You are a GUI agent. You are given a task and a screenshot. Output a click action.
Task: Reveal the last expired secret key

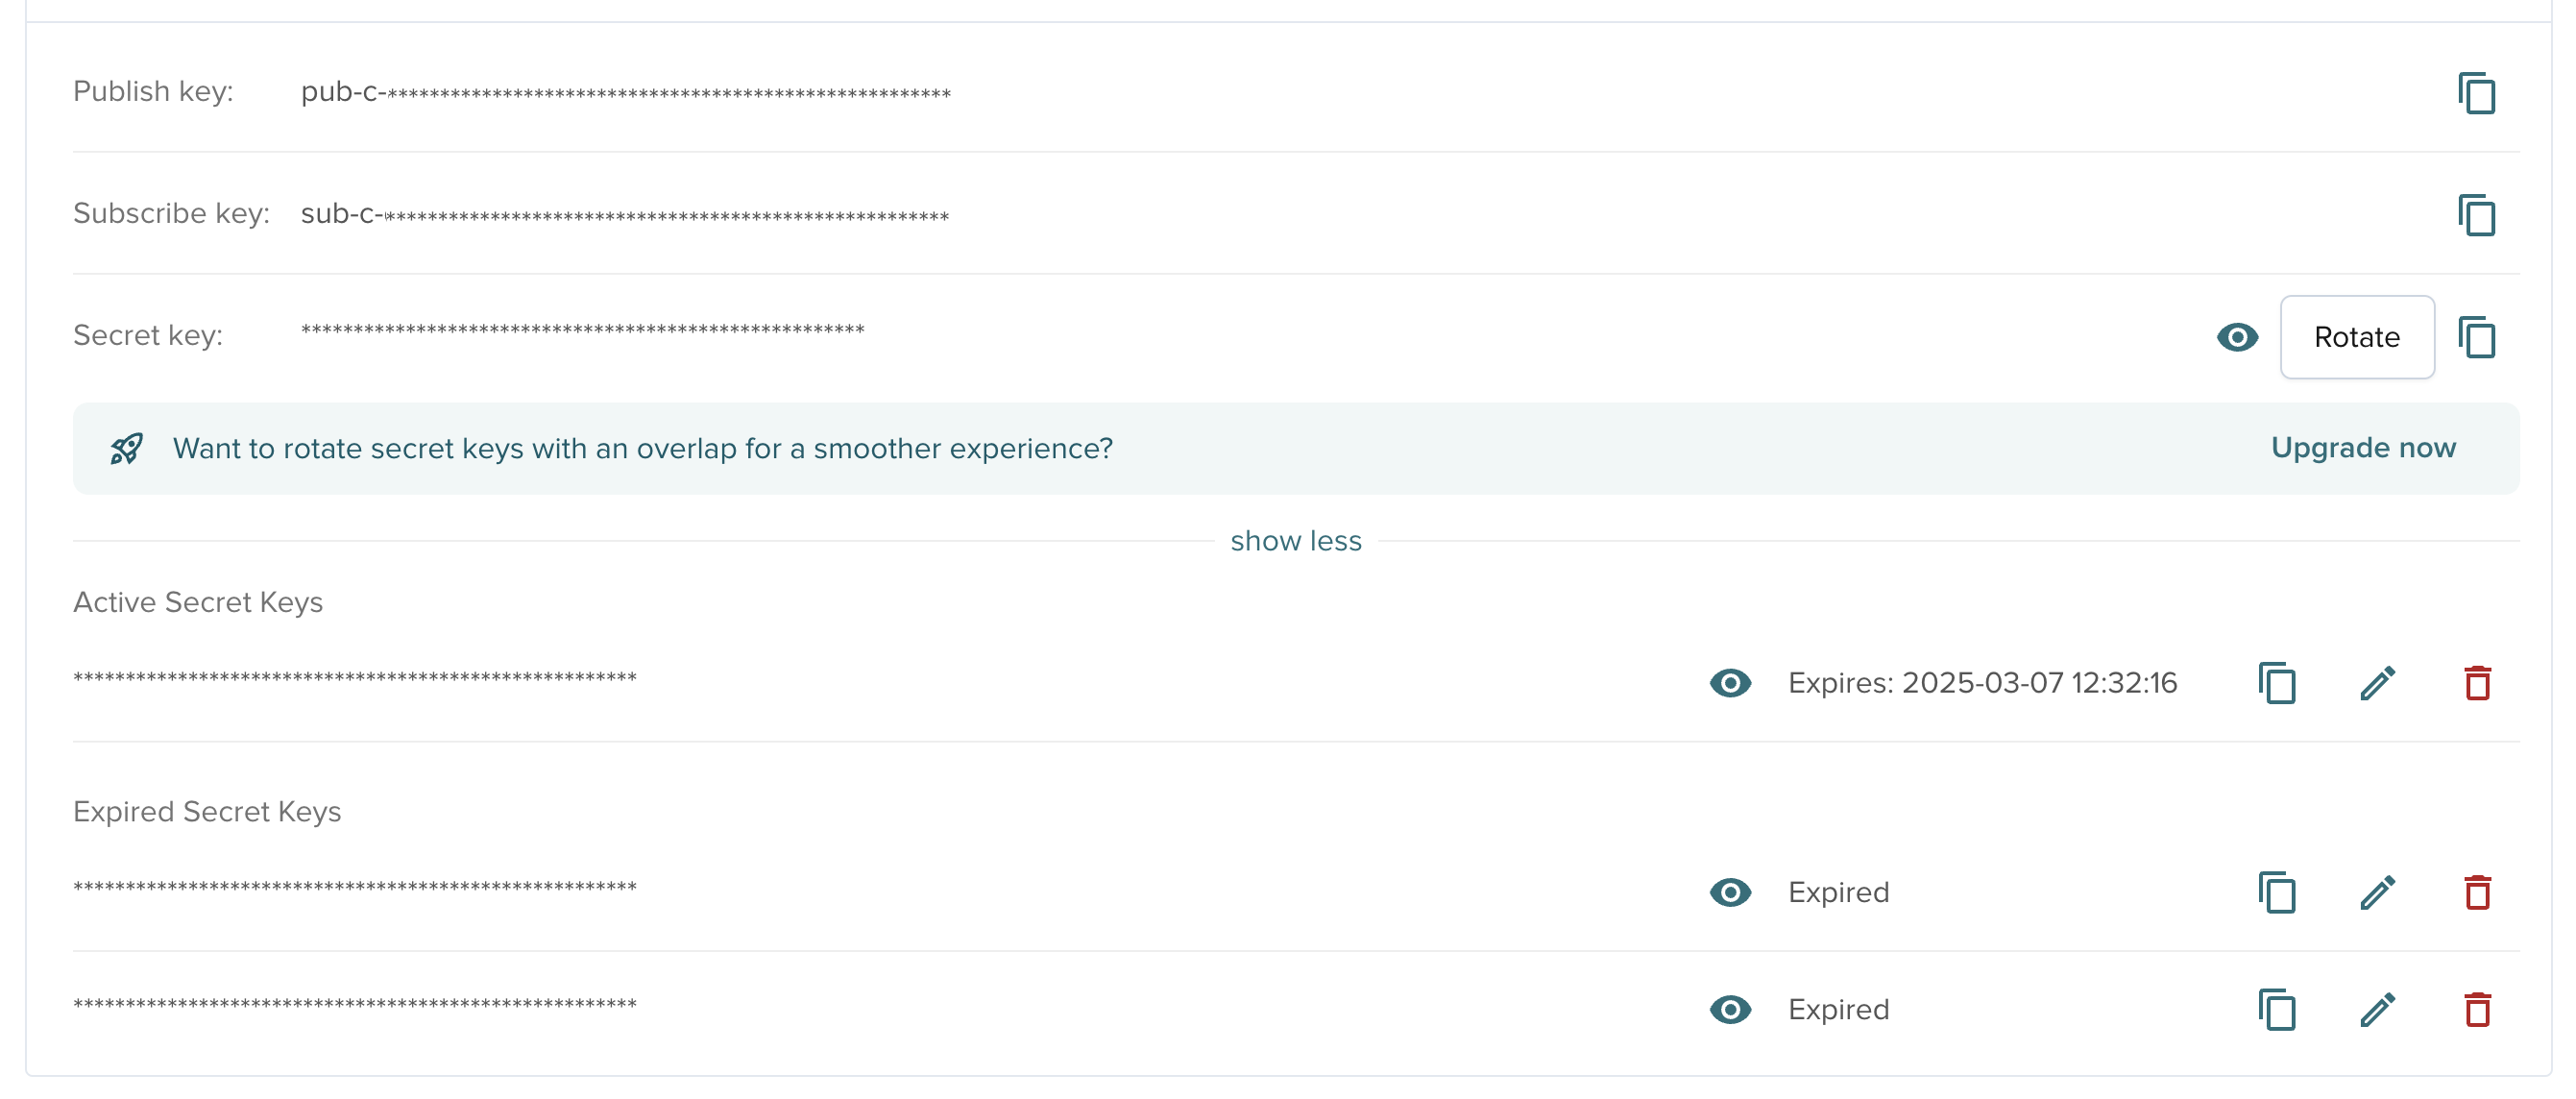coord(1730,1010)
